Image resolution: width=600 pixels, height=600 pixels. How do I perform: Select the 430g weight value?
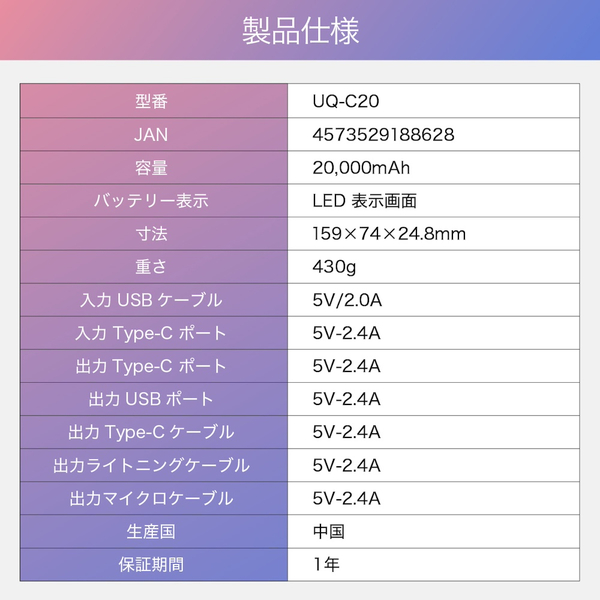pyautogui.click(x=335, y=266)
